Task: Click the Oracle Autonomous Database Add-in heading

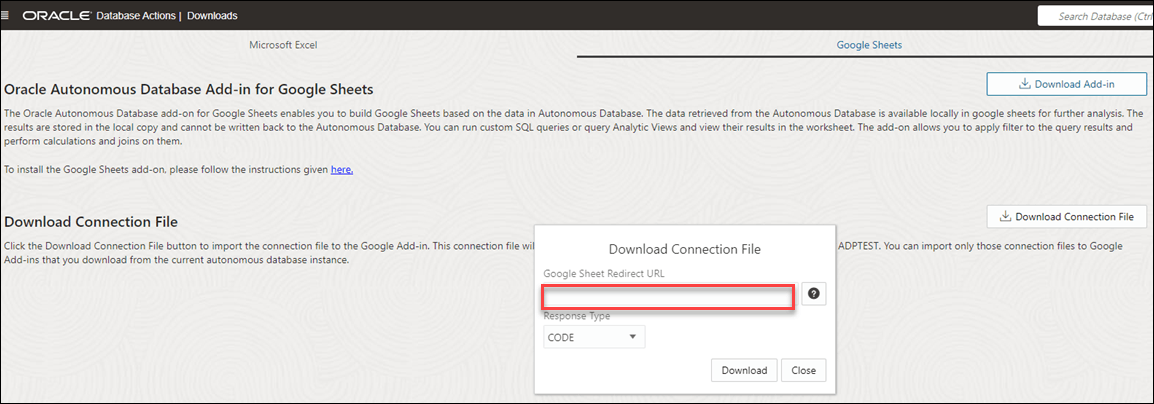Action: pyautogui.click(x=189, y=89)
